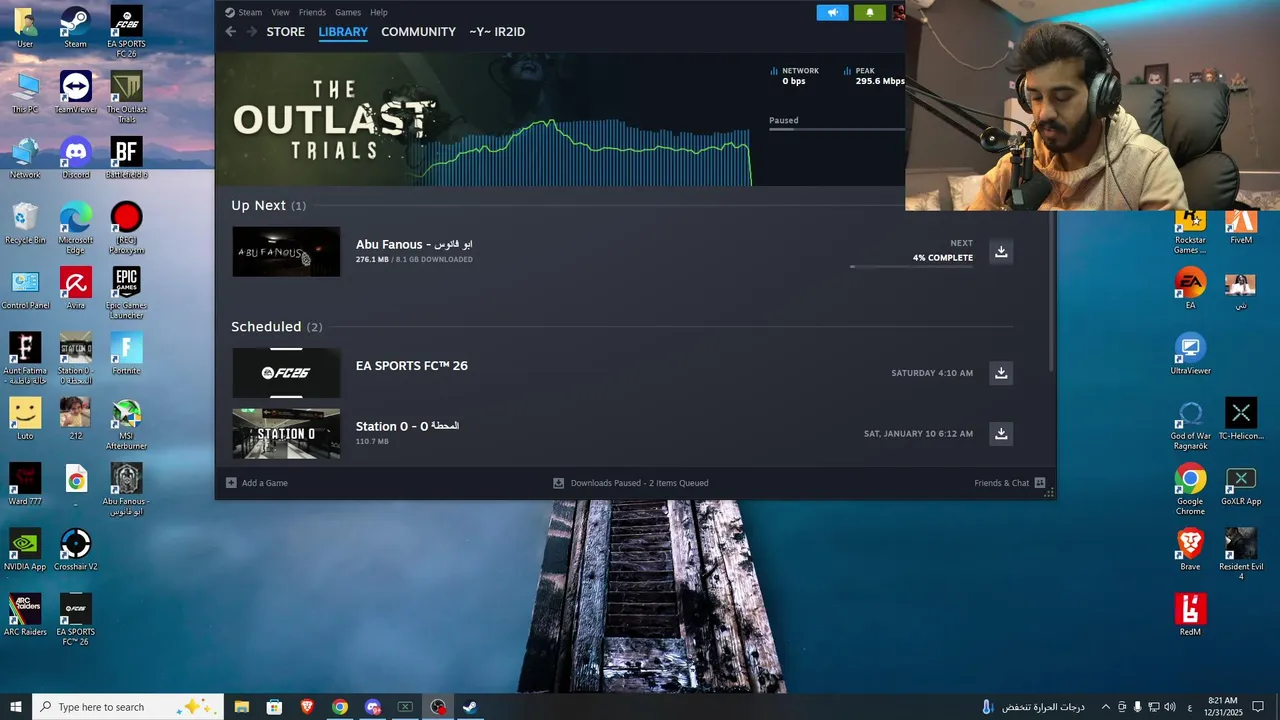Screen dimensions: 1280x720
Task: Click the SATURDAY 4:10 AM schedule text
Action: [932, 373]
